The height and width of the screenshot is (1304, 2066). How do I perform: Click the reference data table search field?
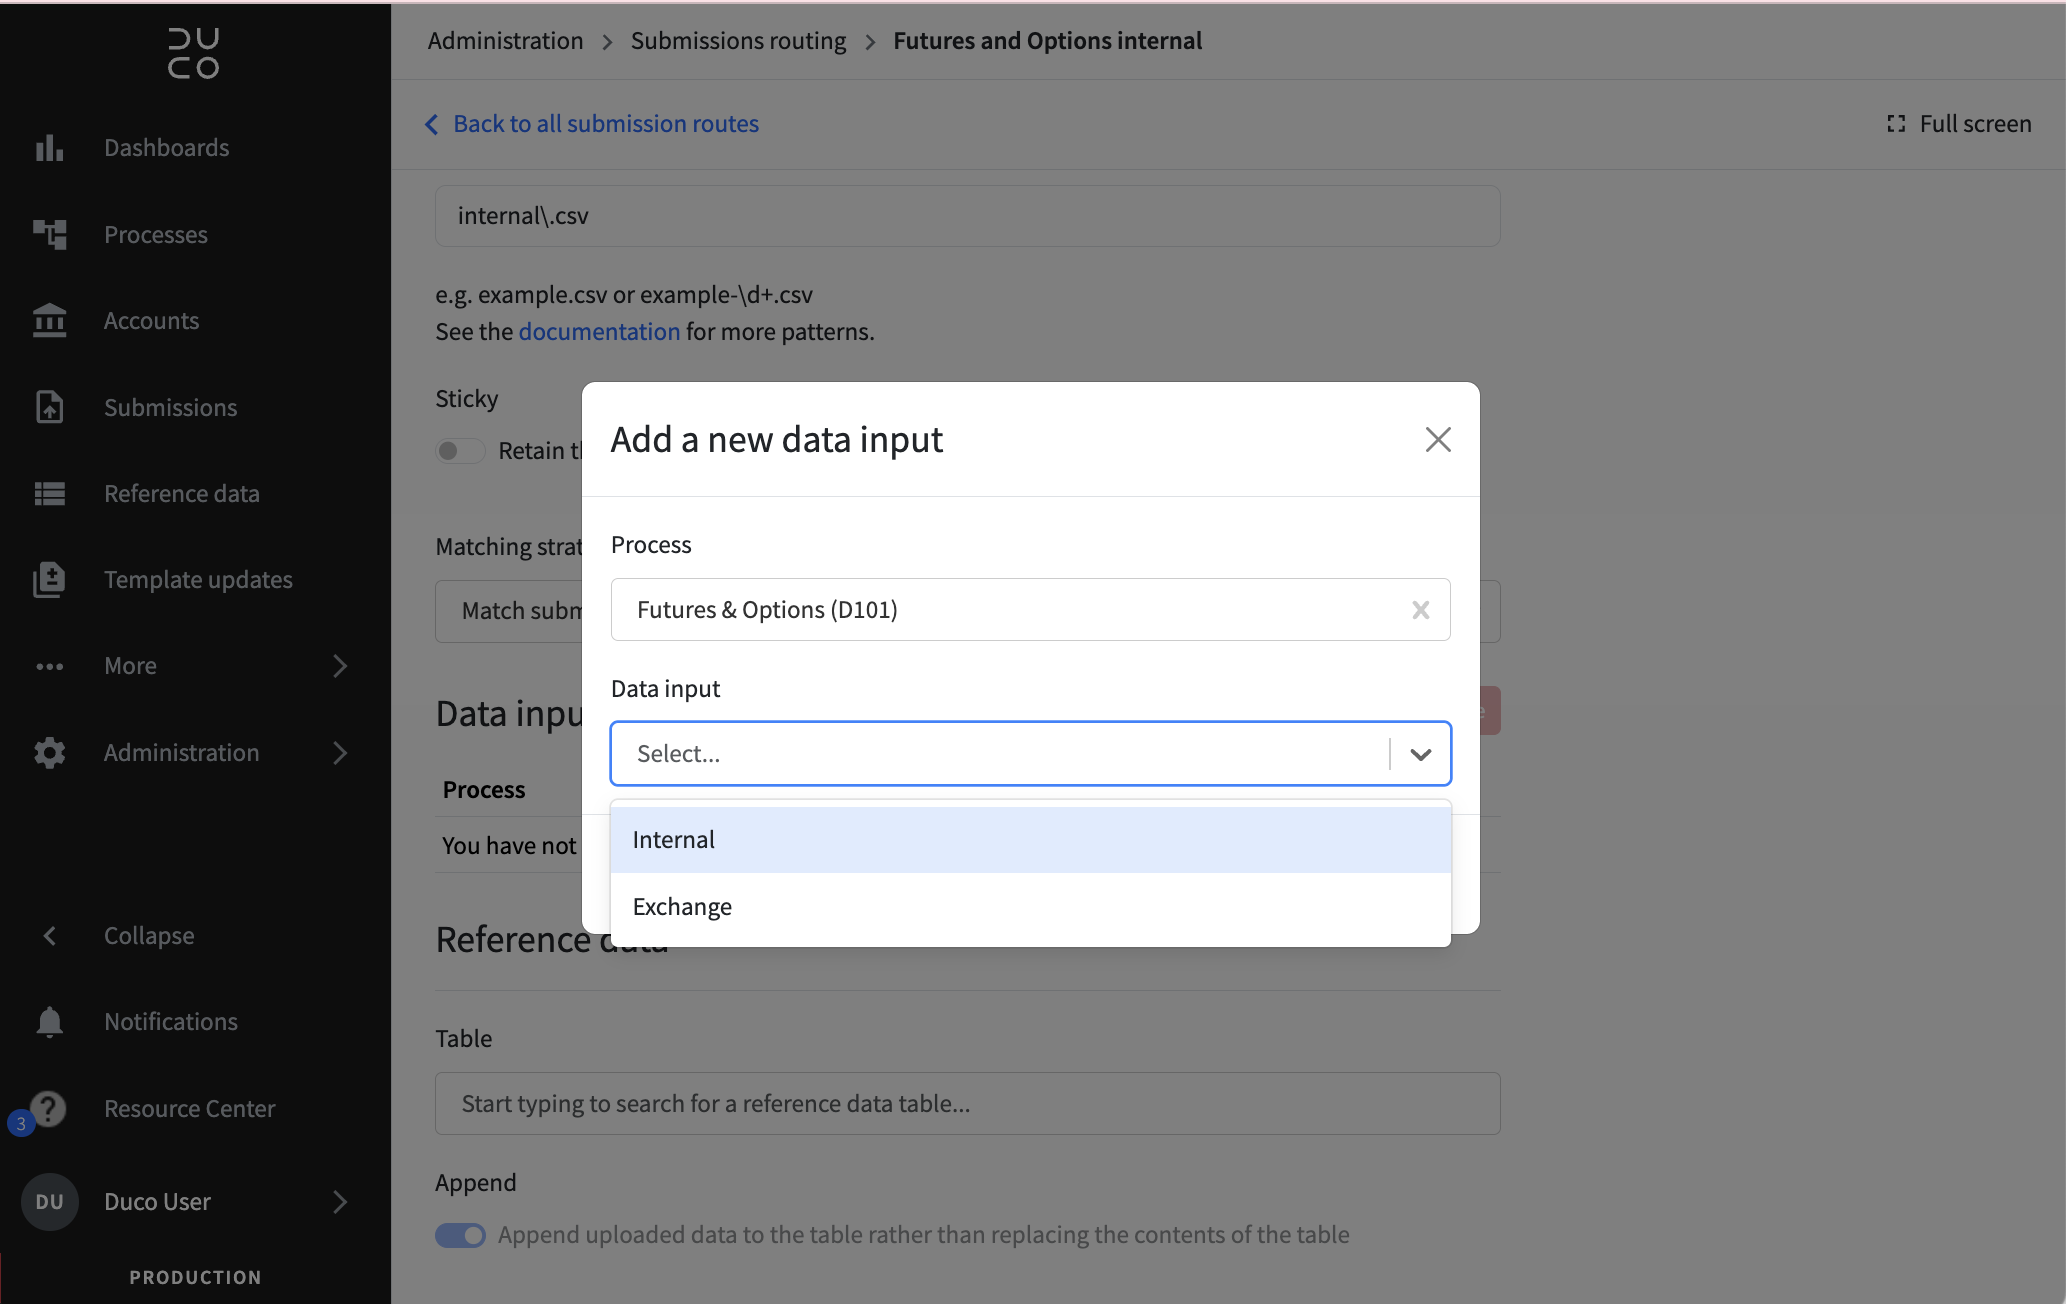point(967,1104)
